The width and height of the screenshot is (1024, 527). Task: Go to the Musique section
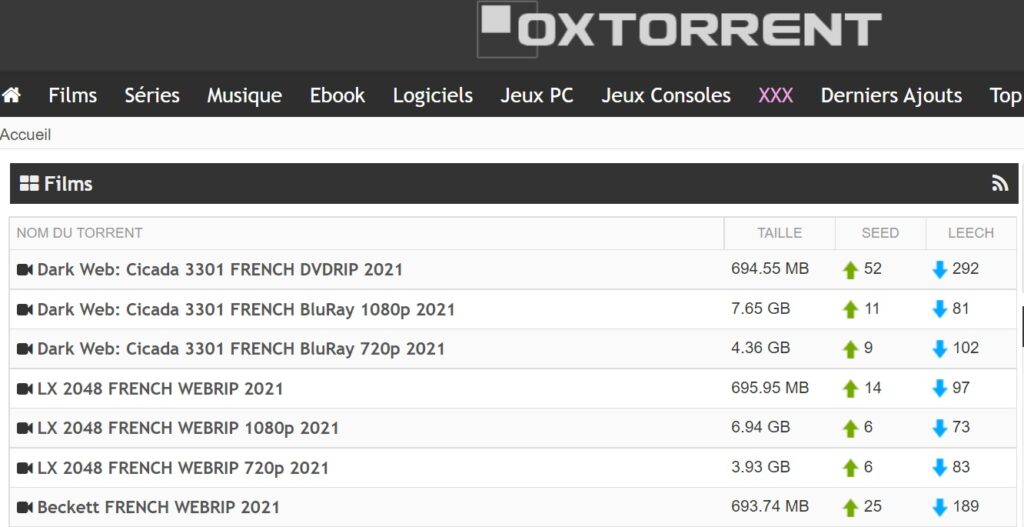(244, 95)
